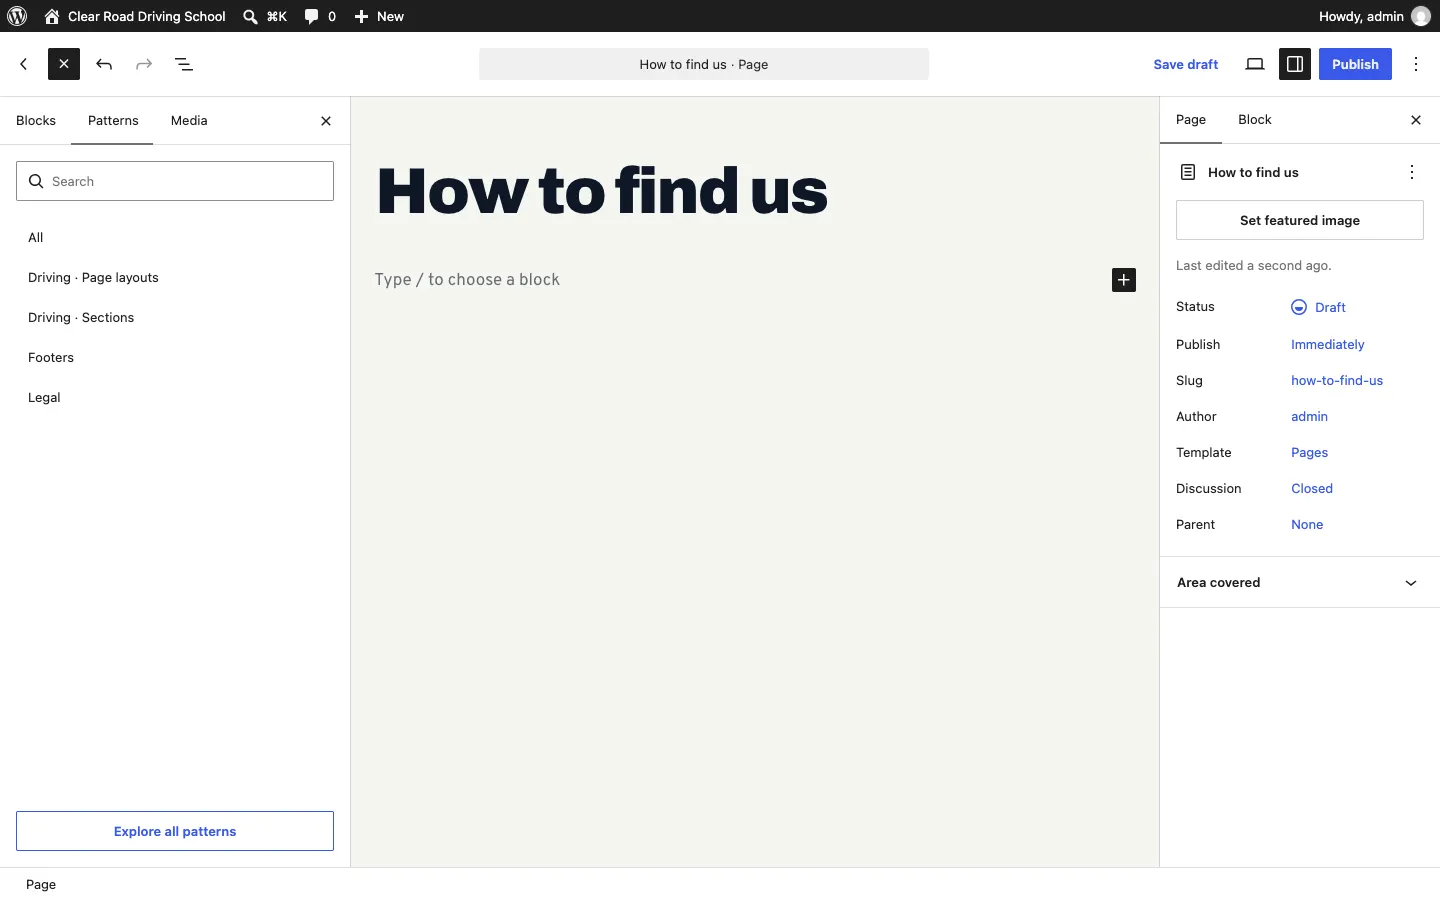Change Discussion from Closed
Screen dimensions: 1440x900
pyautogui.click(x=1312, y=488)
